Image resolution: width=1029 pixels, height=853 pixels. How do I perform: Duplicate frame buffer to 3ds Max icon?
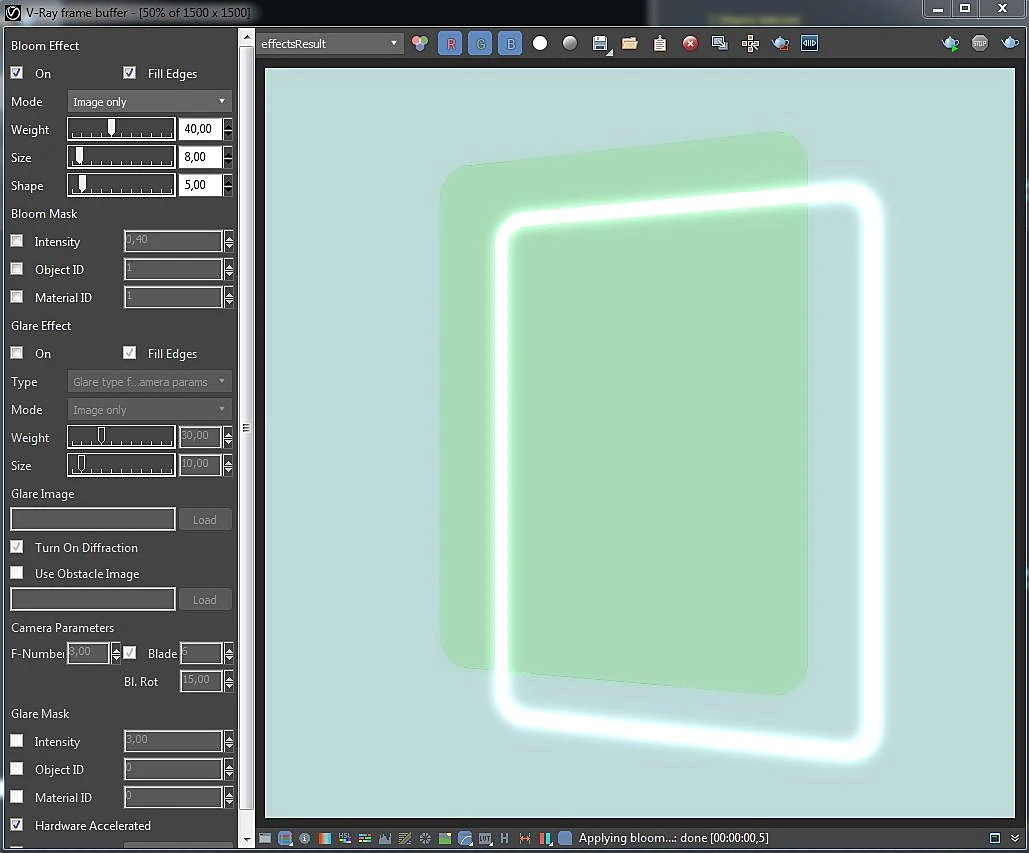[720, 43]
